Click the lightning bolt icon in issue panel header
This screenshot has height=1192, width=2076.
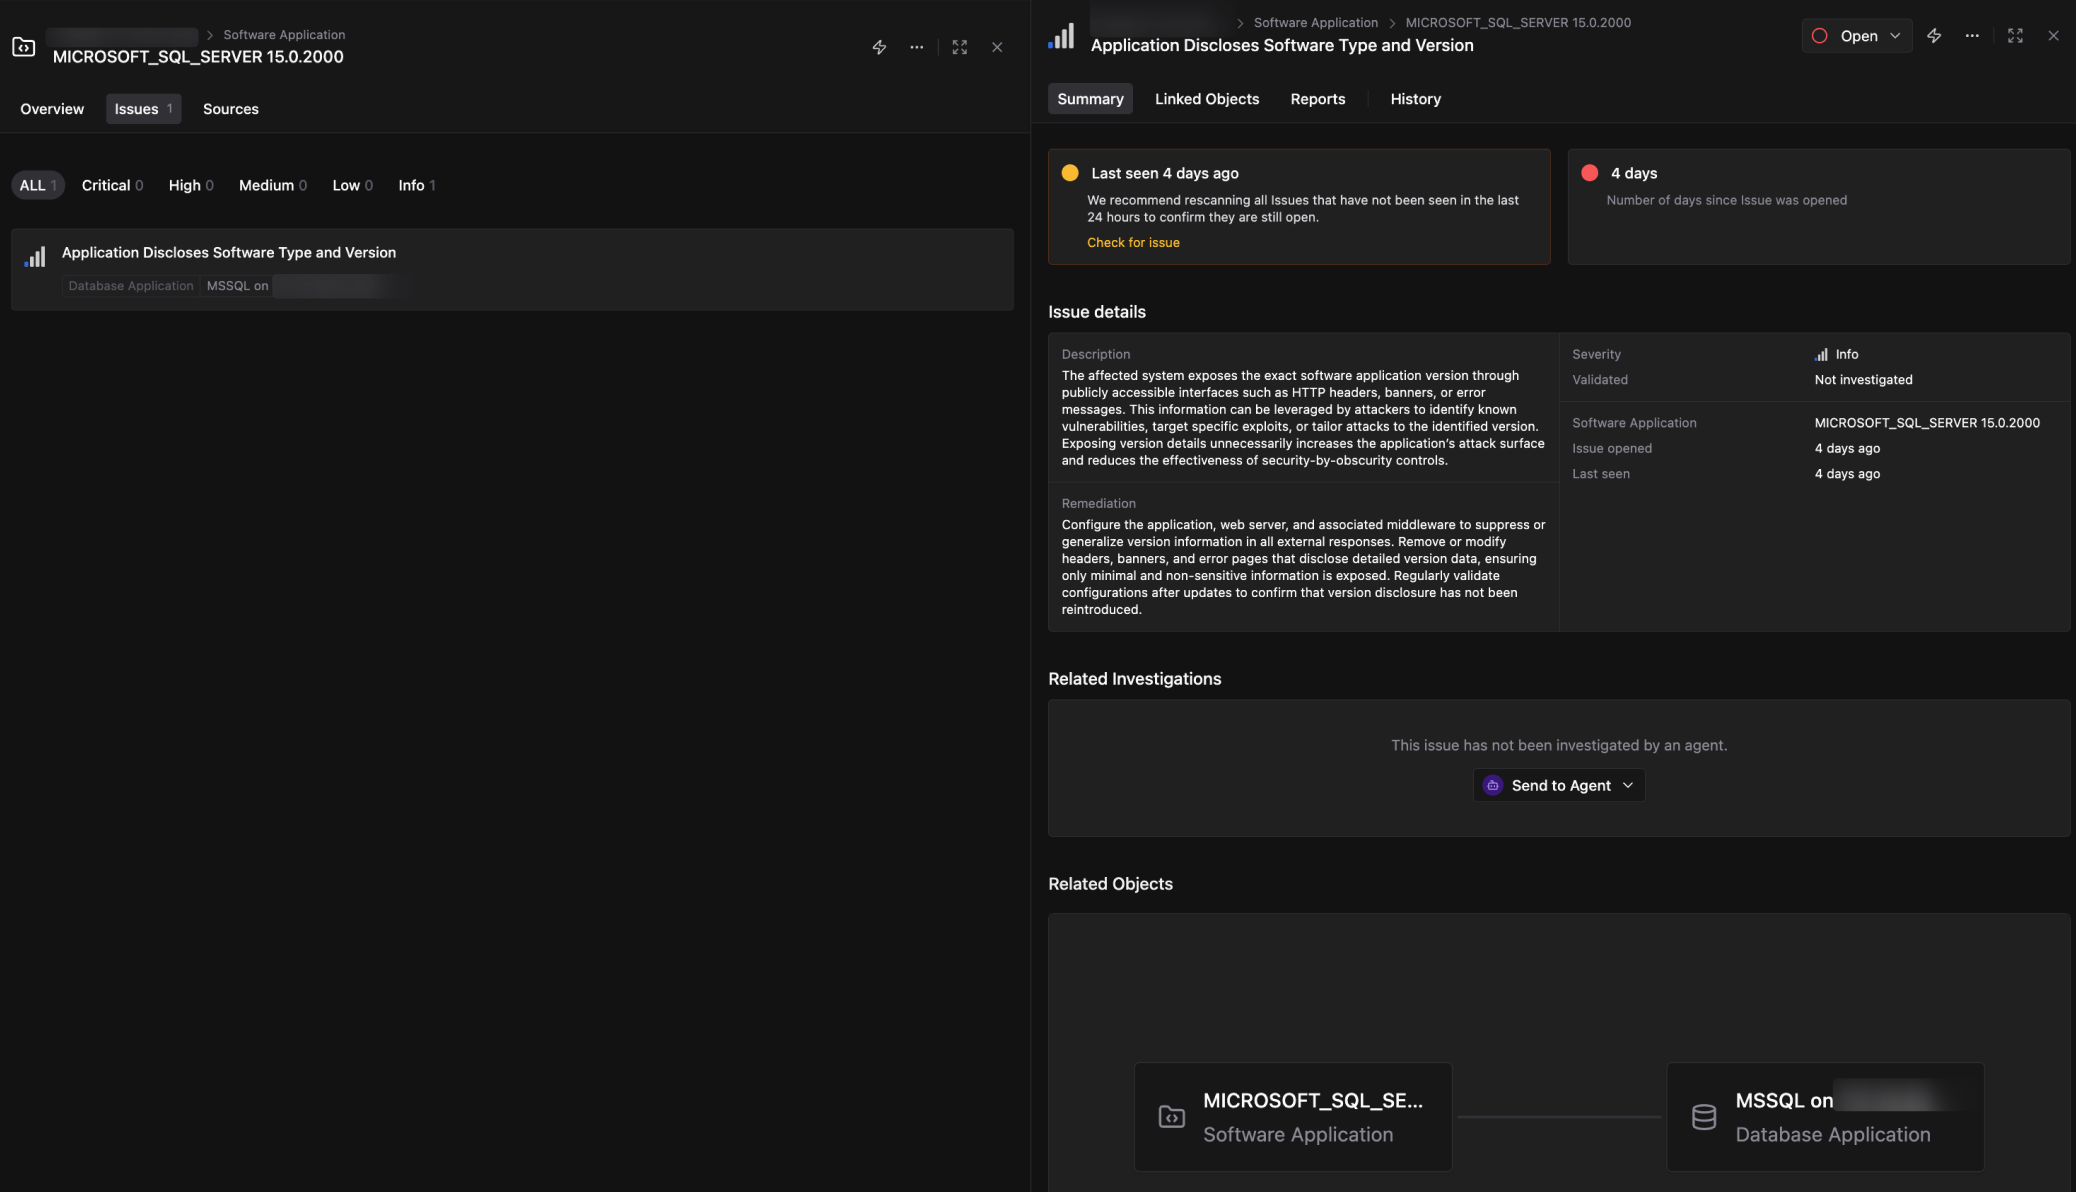click(x=1934, y=36)
